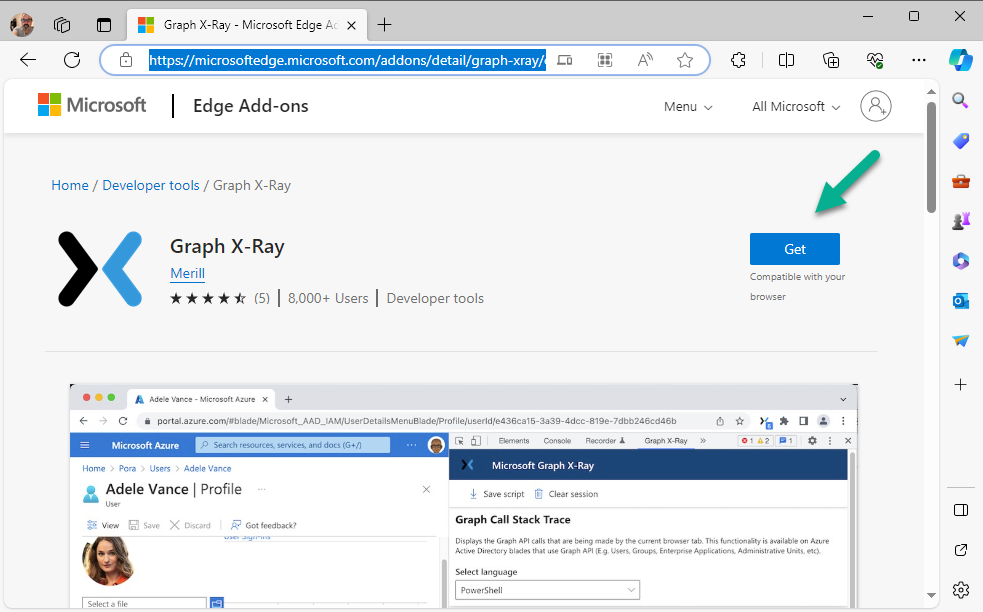The height and width of the screenshot is (612, 983).
Task: Expand the All Microsoft dropdown
Action: (796, 107)
